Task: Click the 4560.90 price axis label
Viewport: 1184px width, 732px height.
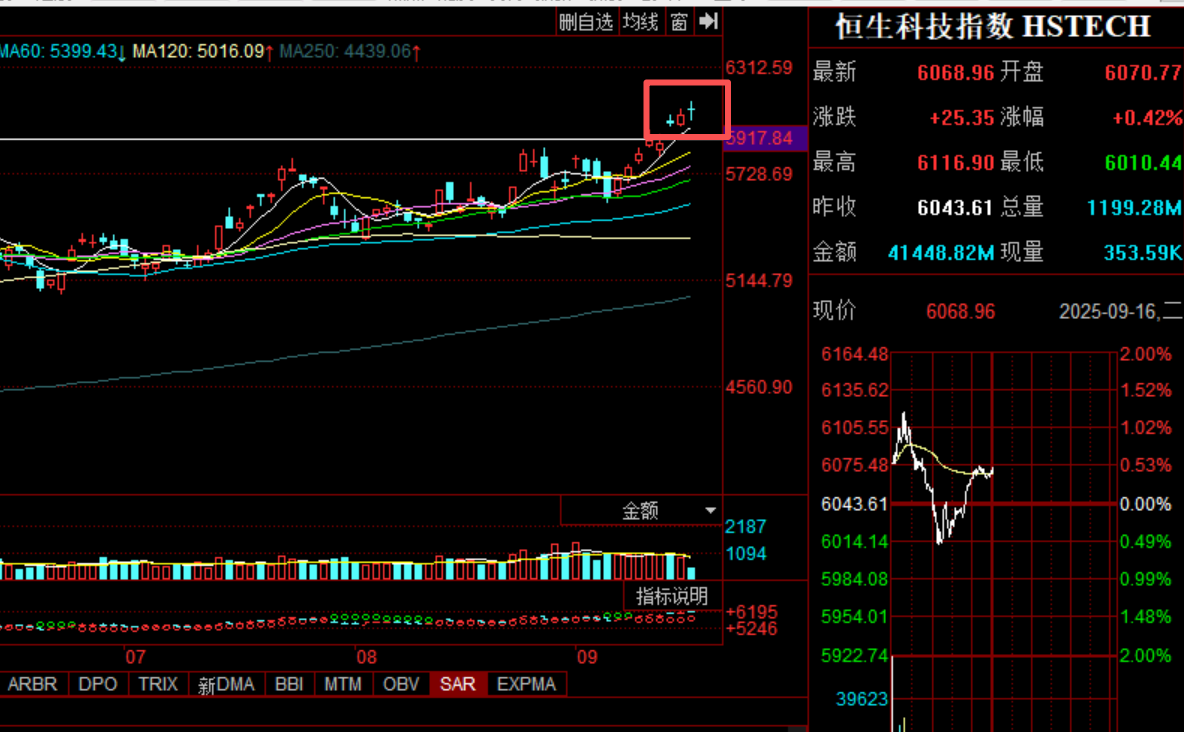Action: pyautogui.click(x=759, y=388)
